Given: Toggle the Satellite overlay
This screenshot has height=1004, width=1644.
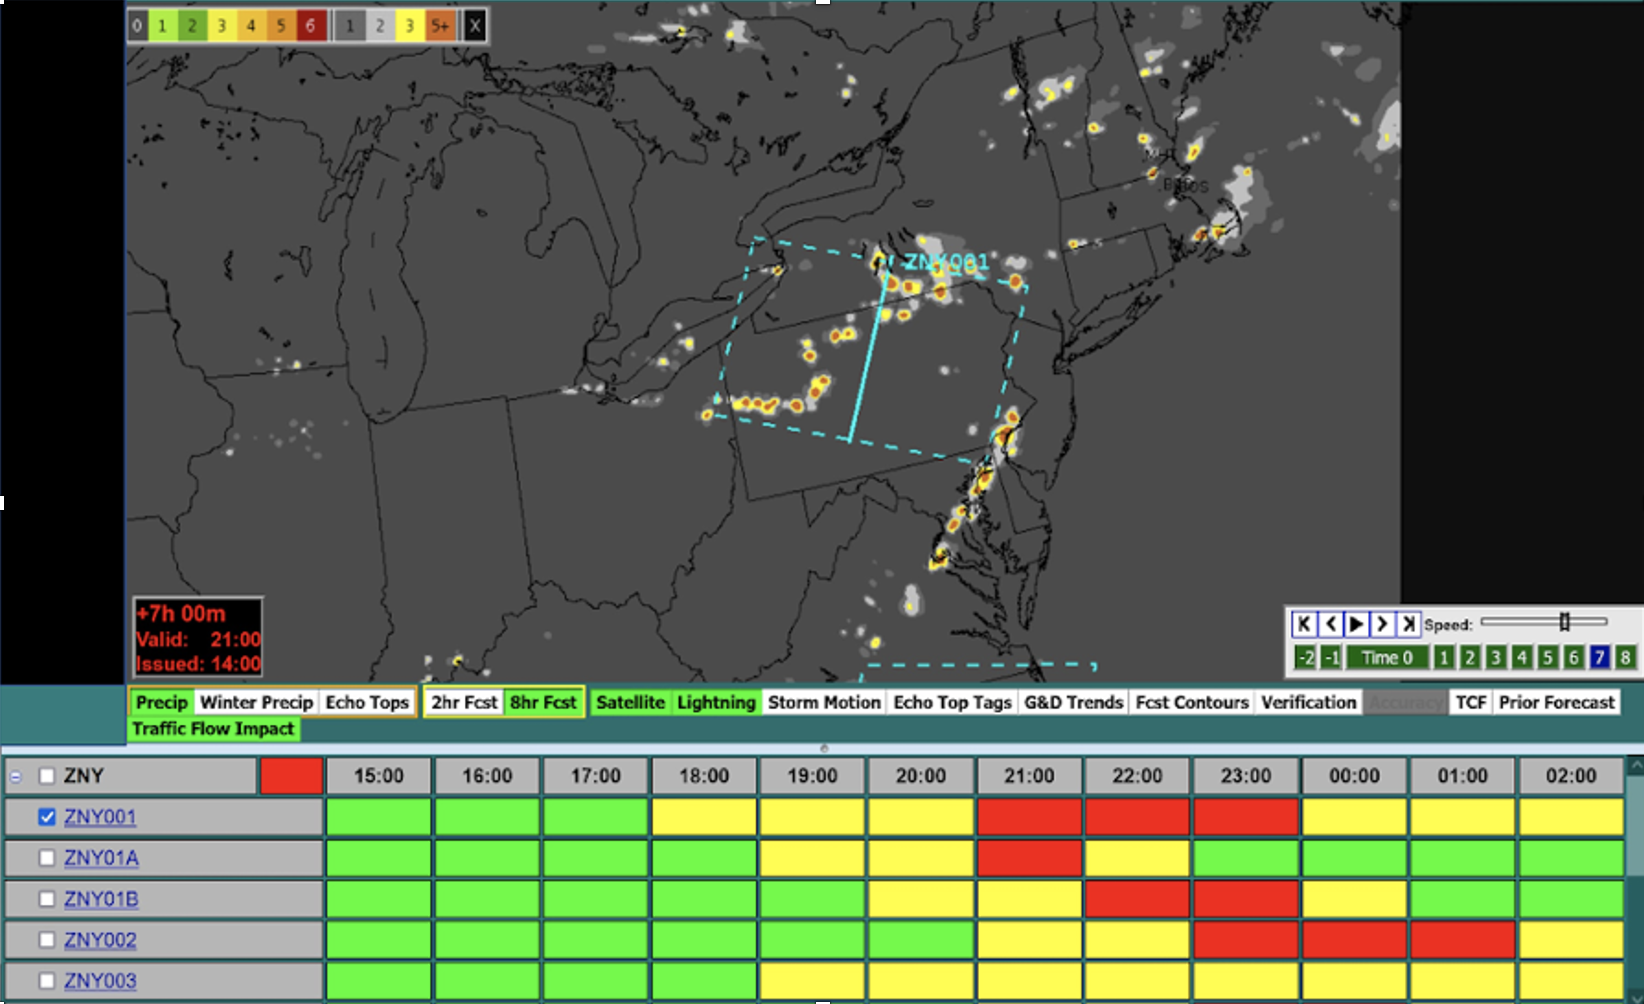Looking at the screenshot, I should coord(630,702).
